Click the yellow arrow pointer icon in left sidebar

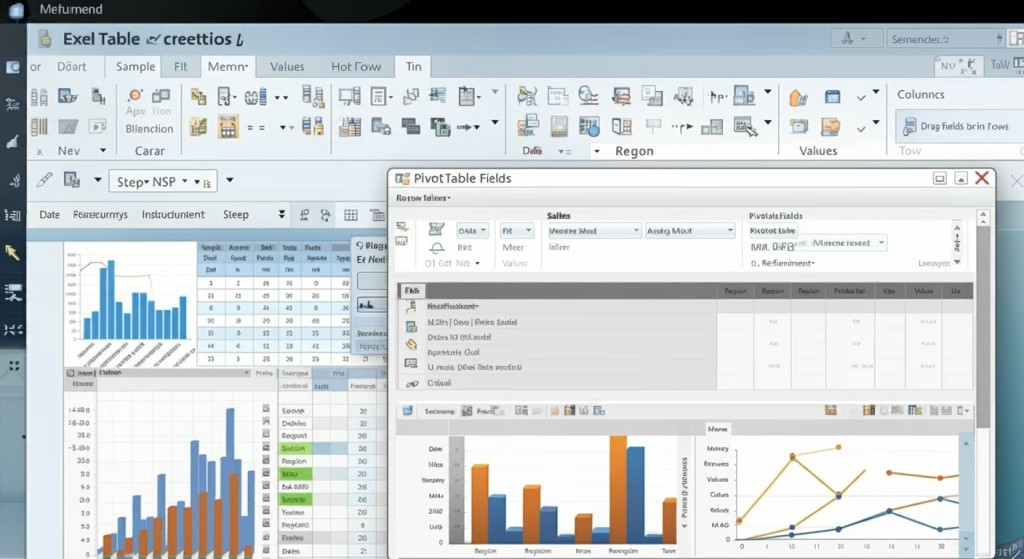point(13,252)
